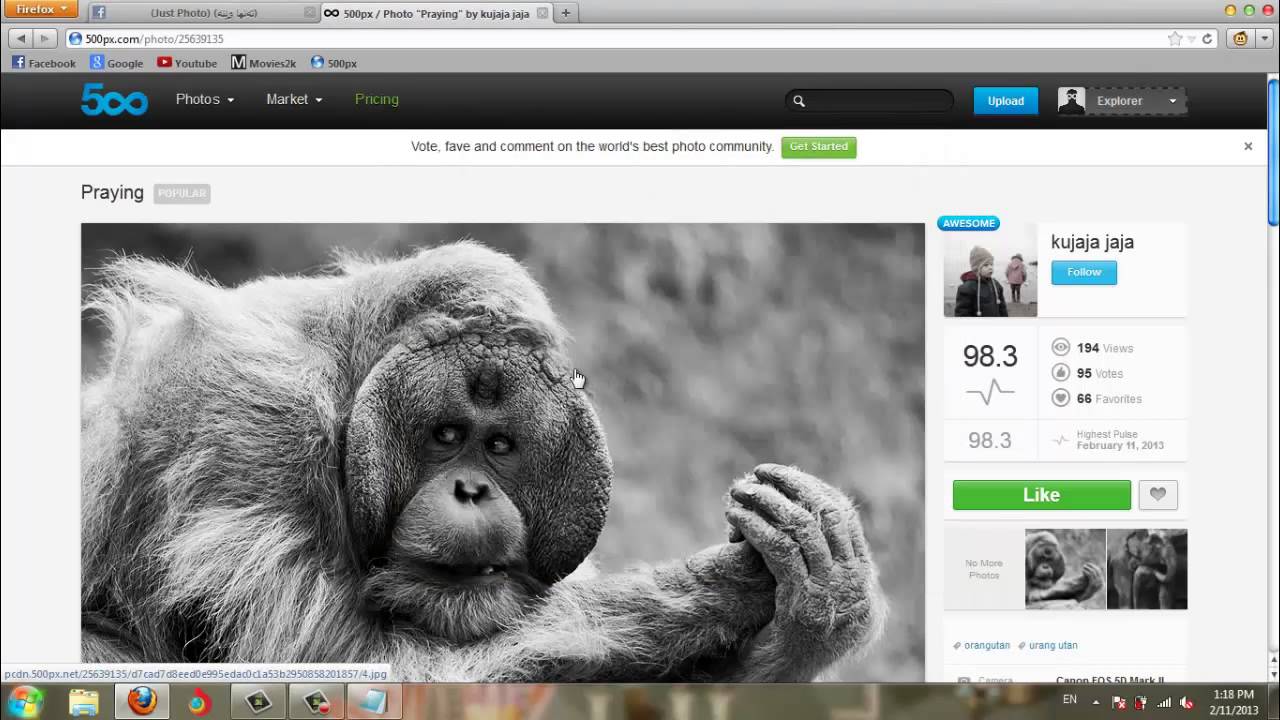Screen dimensions: 1280x720
Task: Click the Explorer user avatar icon
Action: 1071,100
